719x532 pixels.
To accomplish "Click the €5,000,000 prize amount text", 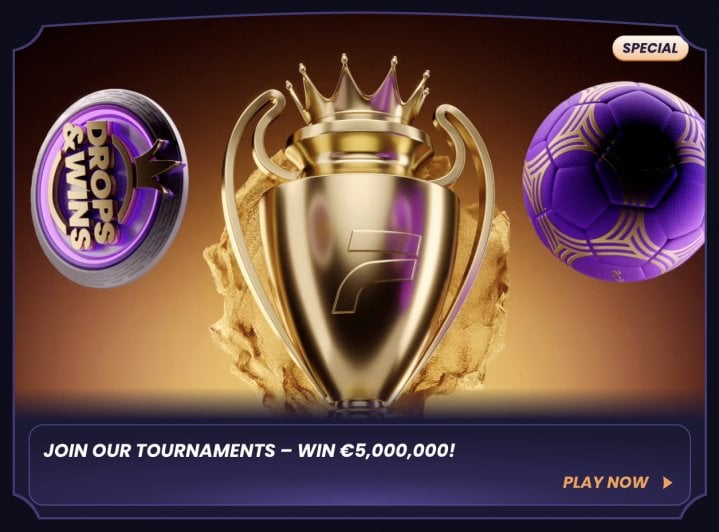I will [397, 450].
